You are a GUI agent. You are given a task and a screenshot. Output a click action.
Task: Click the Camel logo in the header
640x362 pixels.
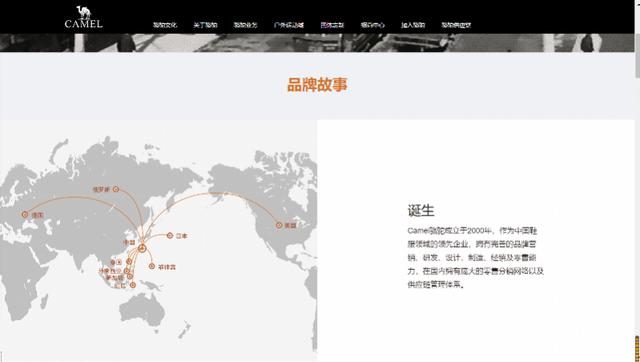[84, 17]
